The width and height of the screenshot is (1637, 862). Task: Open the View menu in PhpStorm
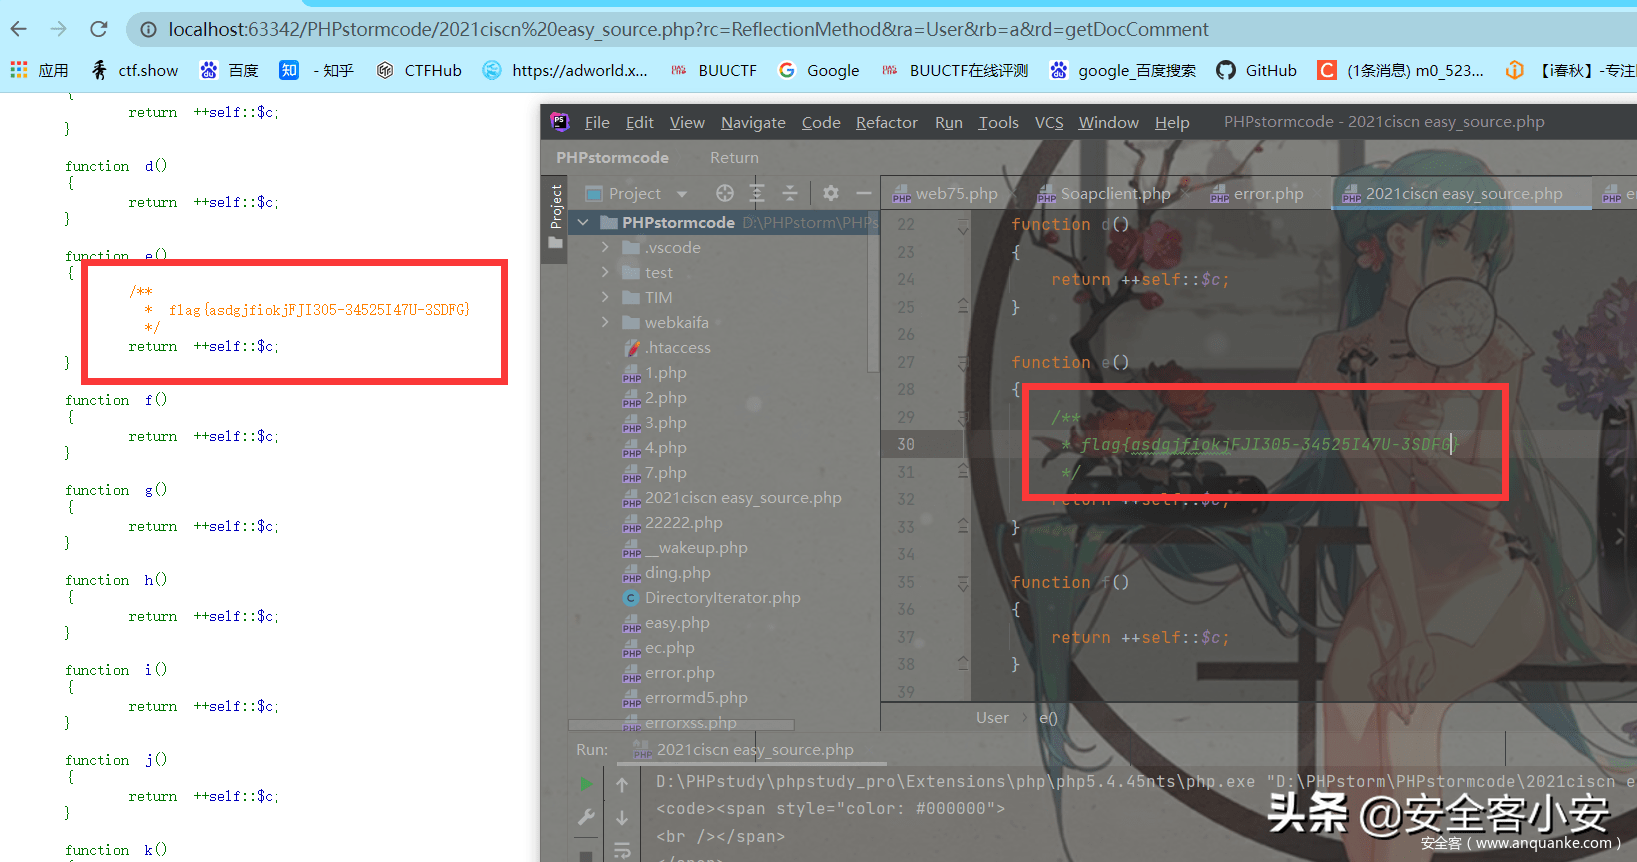pos(687,122)
